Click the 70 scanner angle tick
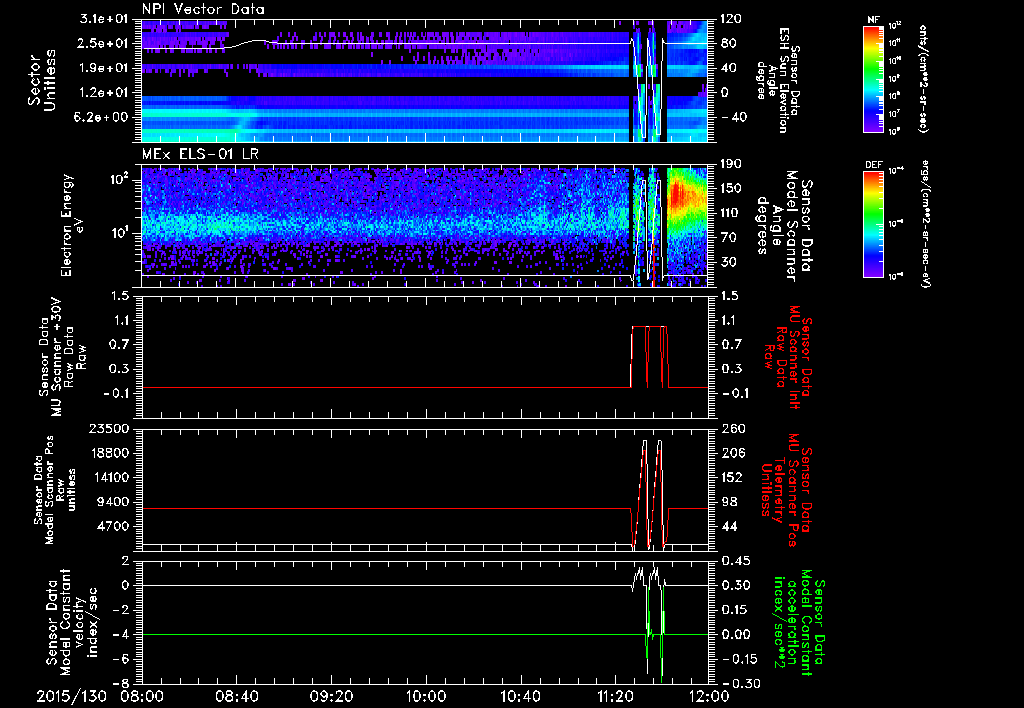The image size is (1024, 708). click(728, 238)
